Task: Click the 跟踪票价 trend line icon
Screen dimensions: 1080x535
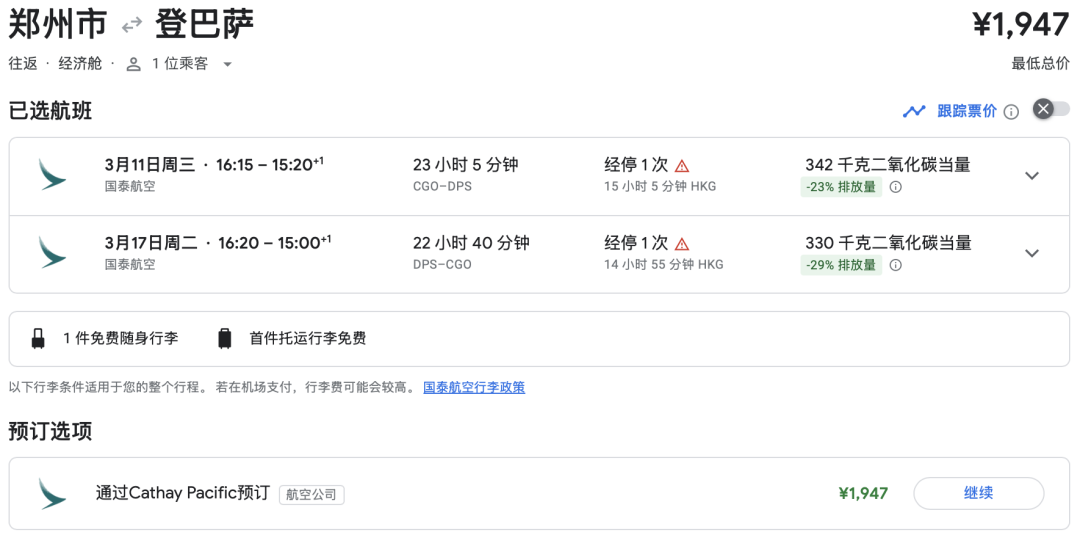Action: 914,112
